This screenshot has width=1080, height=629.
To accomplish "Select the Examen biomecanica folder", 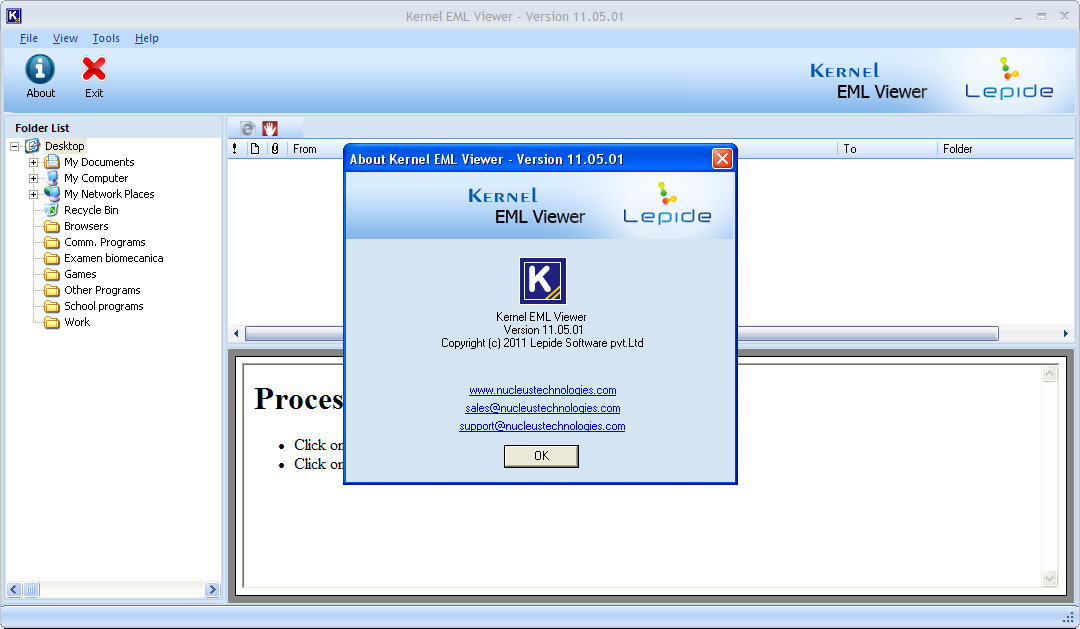I will (114, 258).
